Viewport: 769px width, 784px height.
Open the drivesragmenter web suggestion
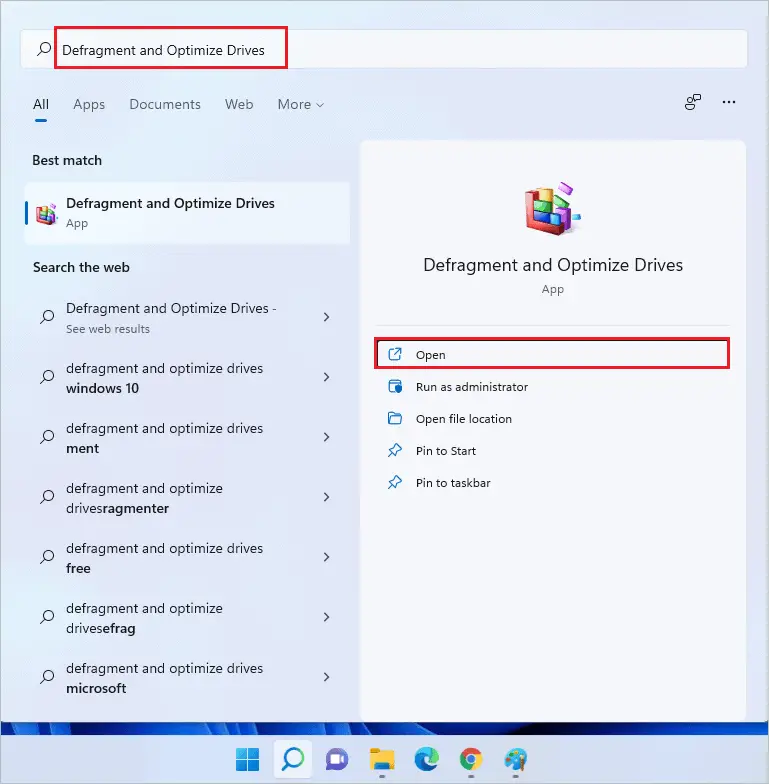click(187, 497)
